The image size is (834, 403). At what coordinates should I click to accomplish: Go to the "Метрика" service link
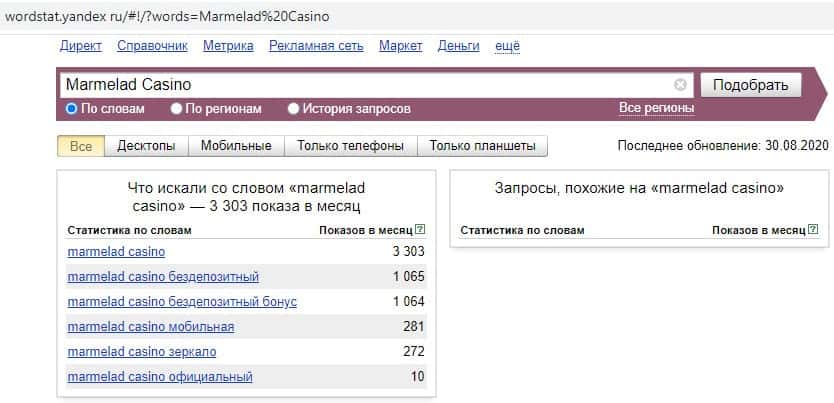pyautogui.click(x=228, y=46)
